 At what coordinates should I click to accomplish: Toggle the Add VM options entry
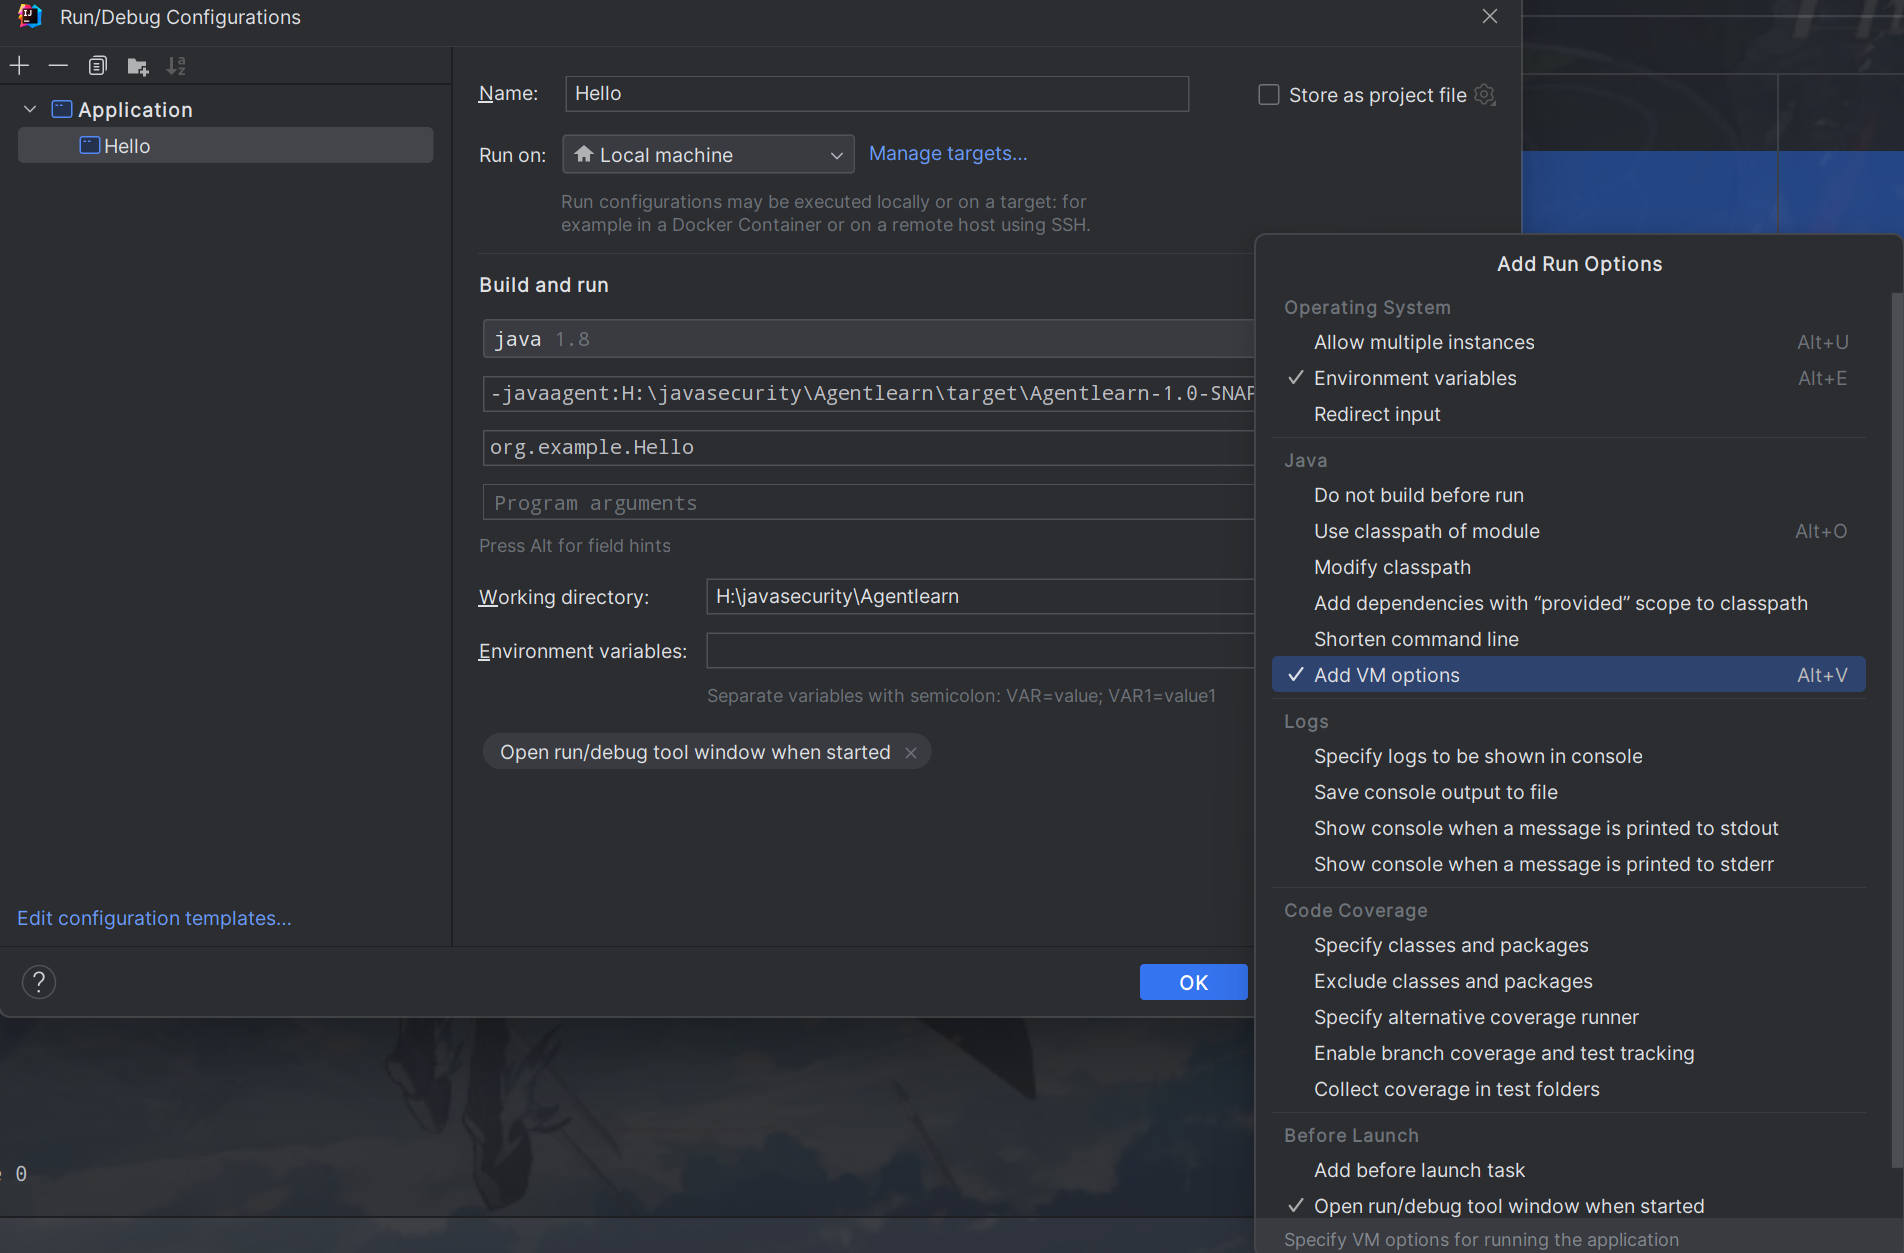tap(1569, 675)
